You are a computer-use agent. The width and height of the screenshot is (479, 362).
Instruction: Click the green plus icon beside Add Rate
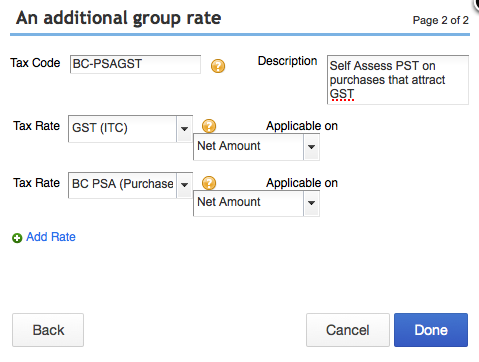17,238
